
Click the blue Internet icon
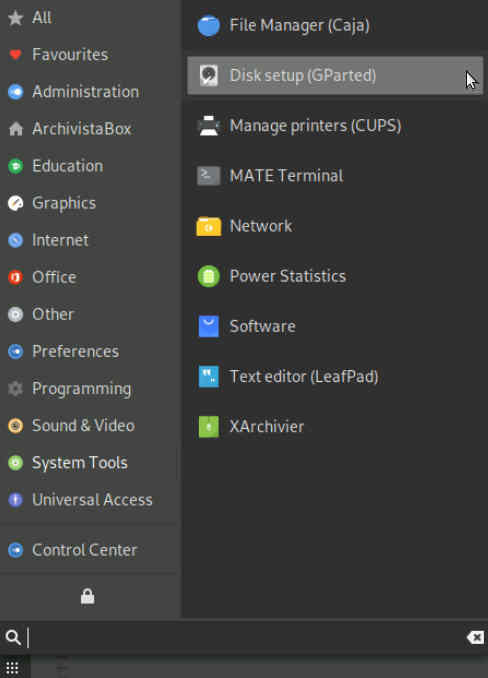16,240
